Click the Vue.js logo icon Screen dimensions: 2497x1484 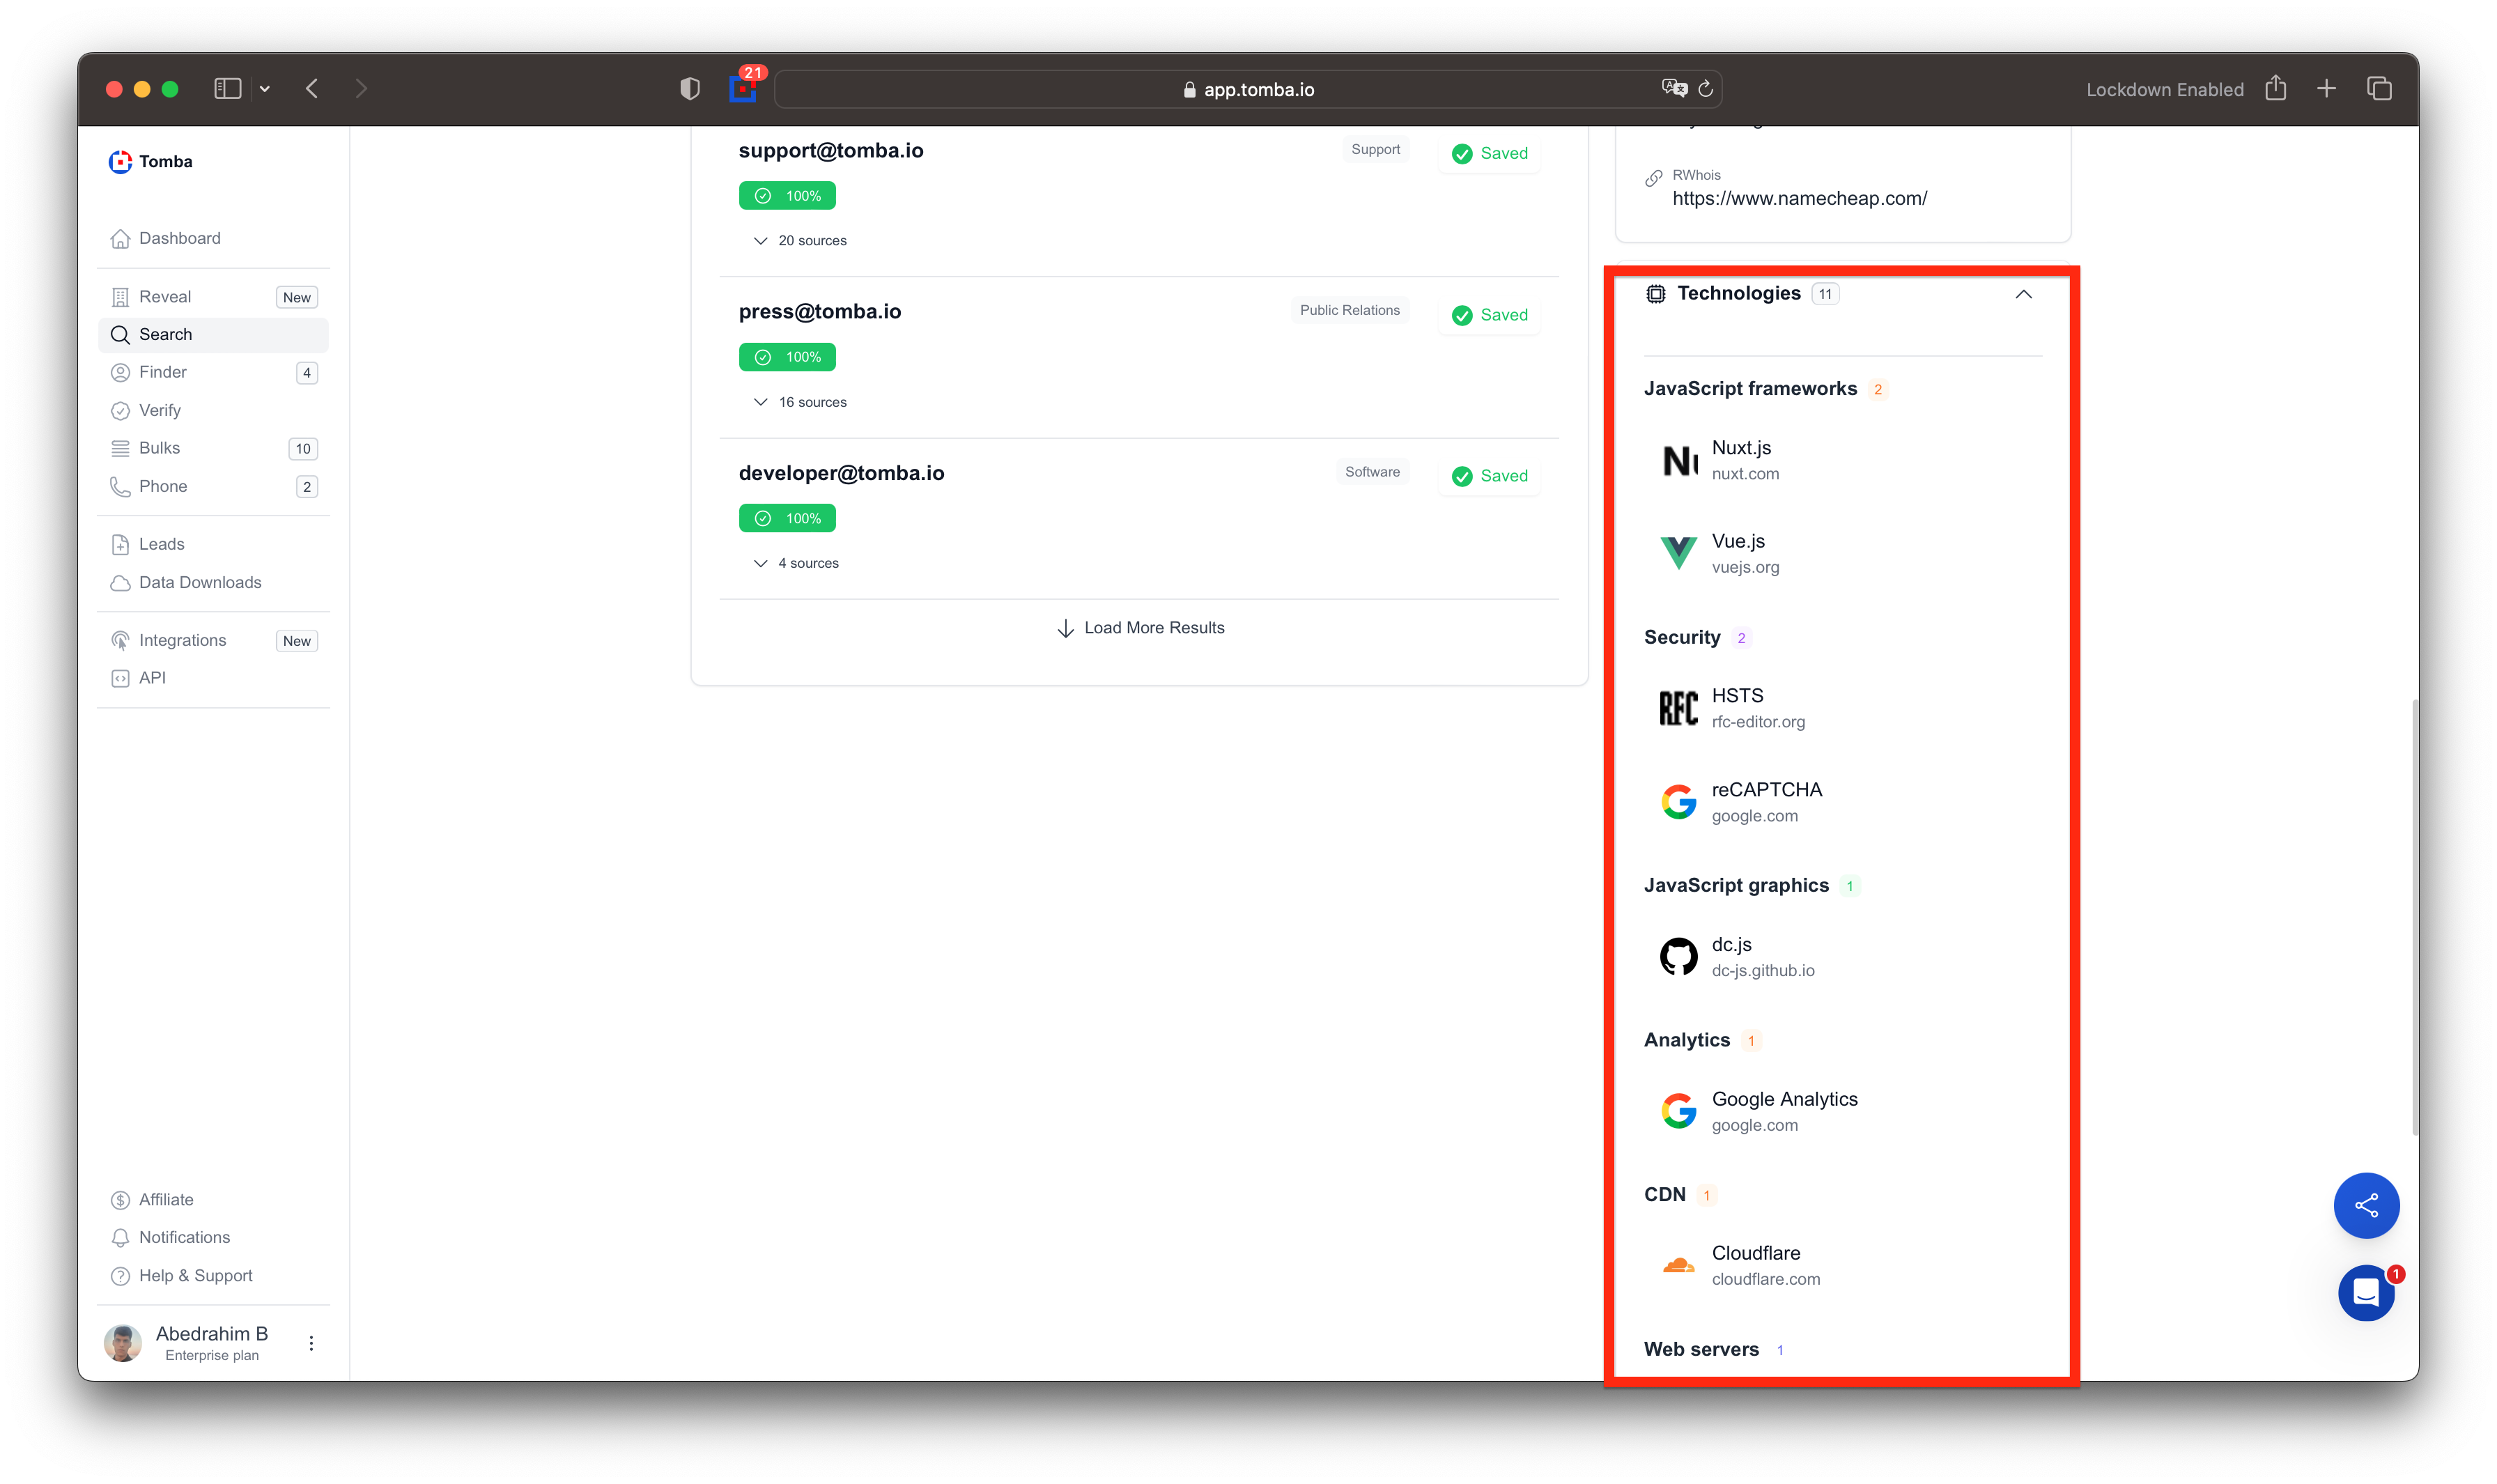click(1678, 553)
